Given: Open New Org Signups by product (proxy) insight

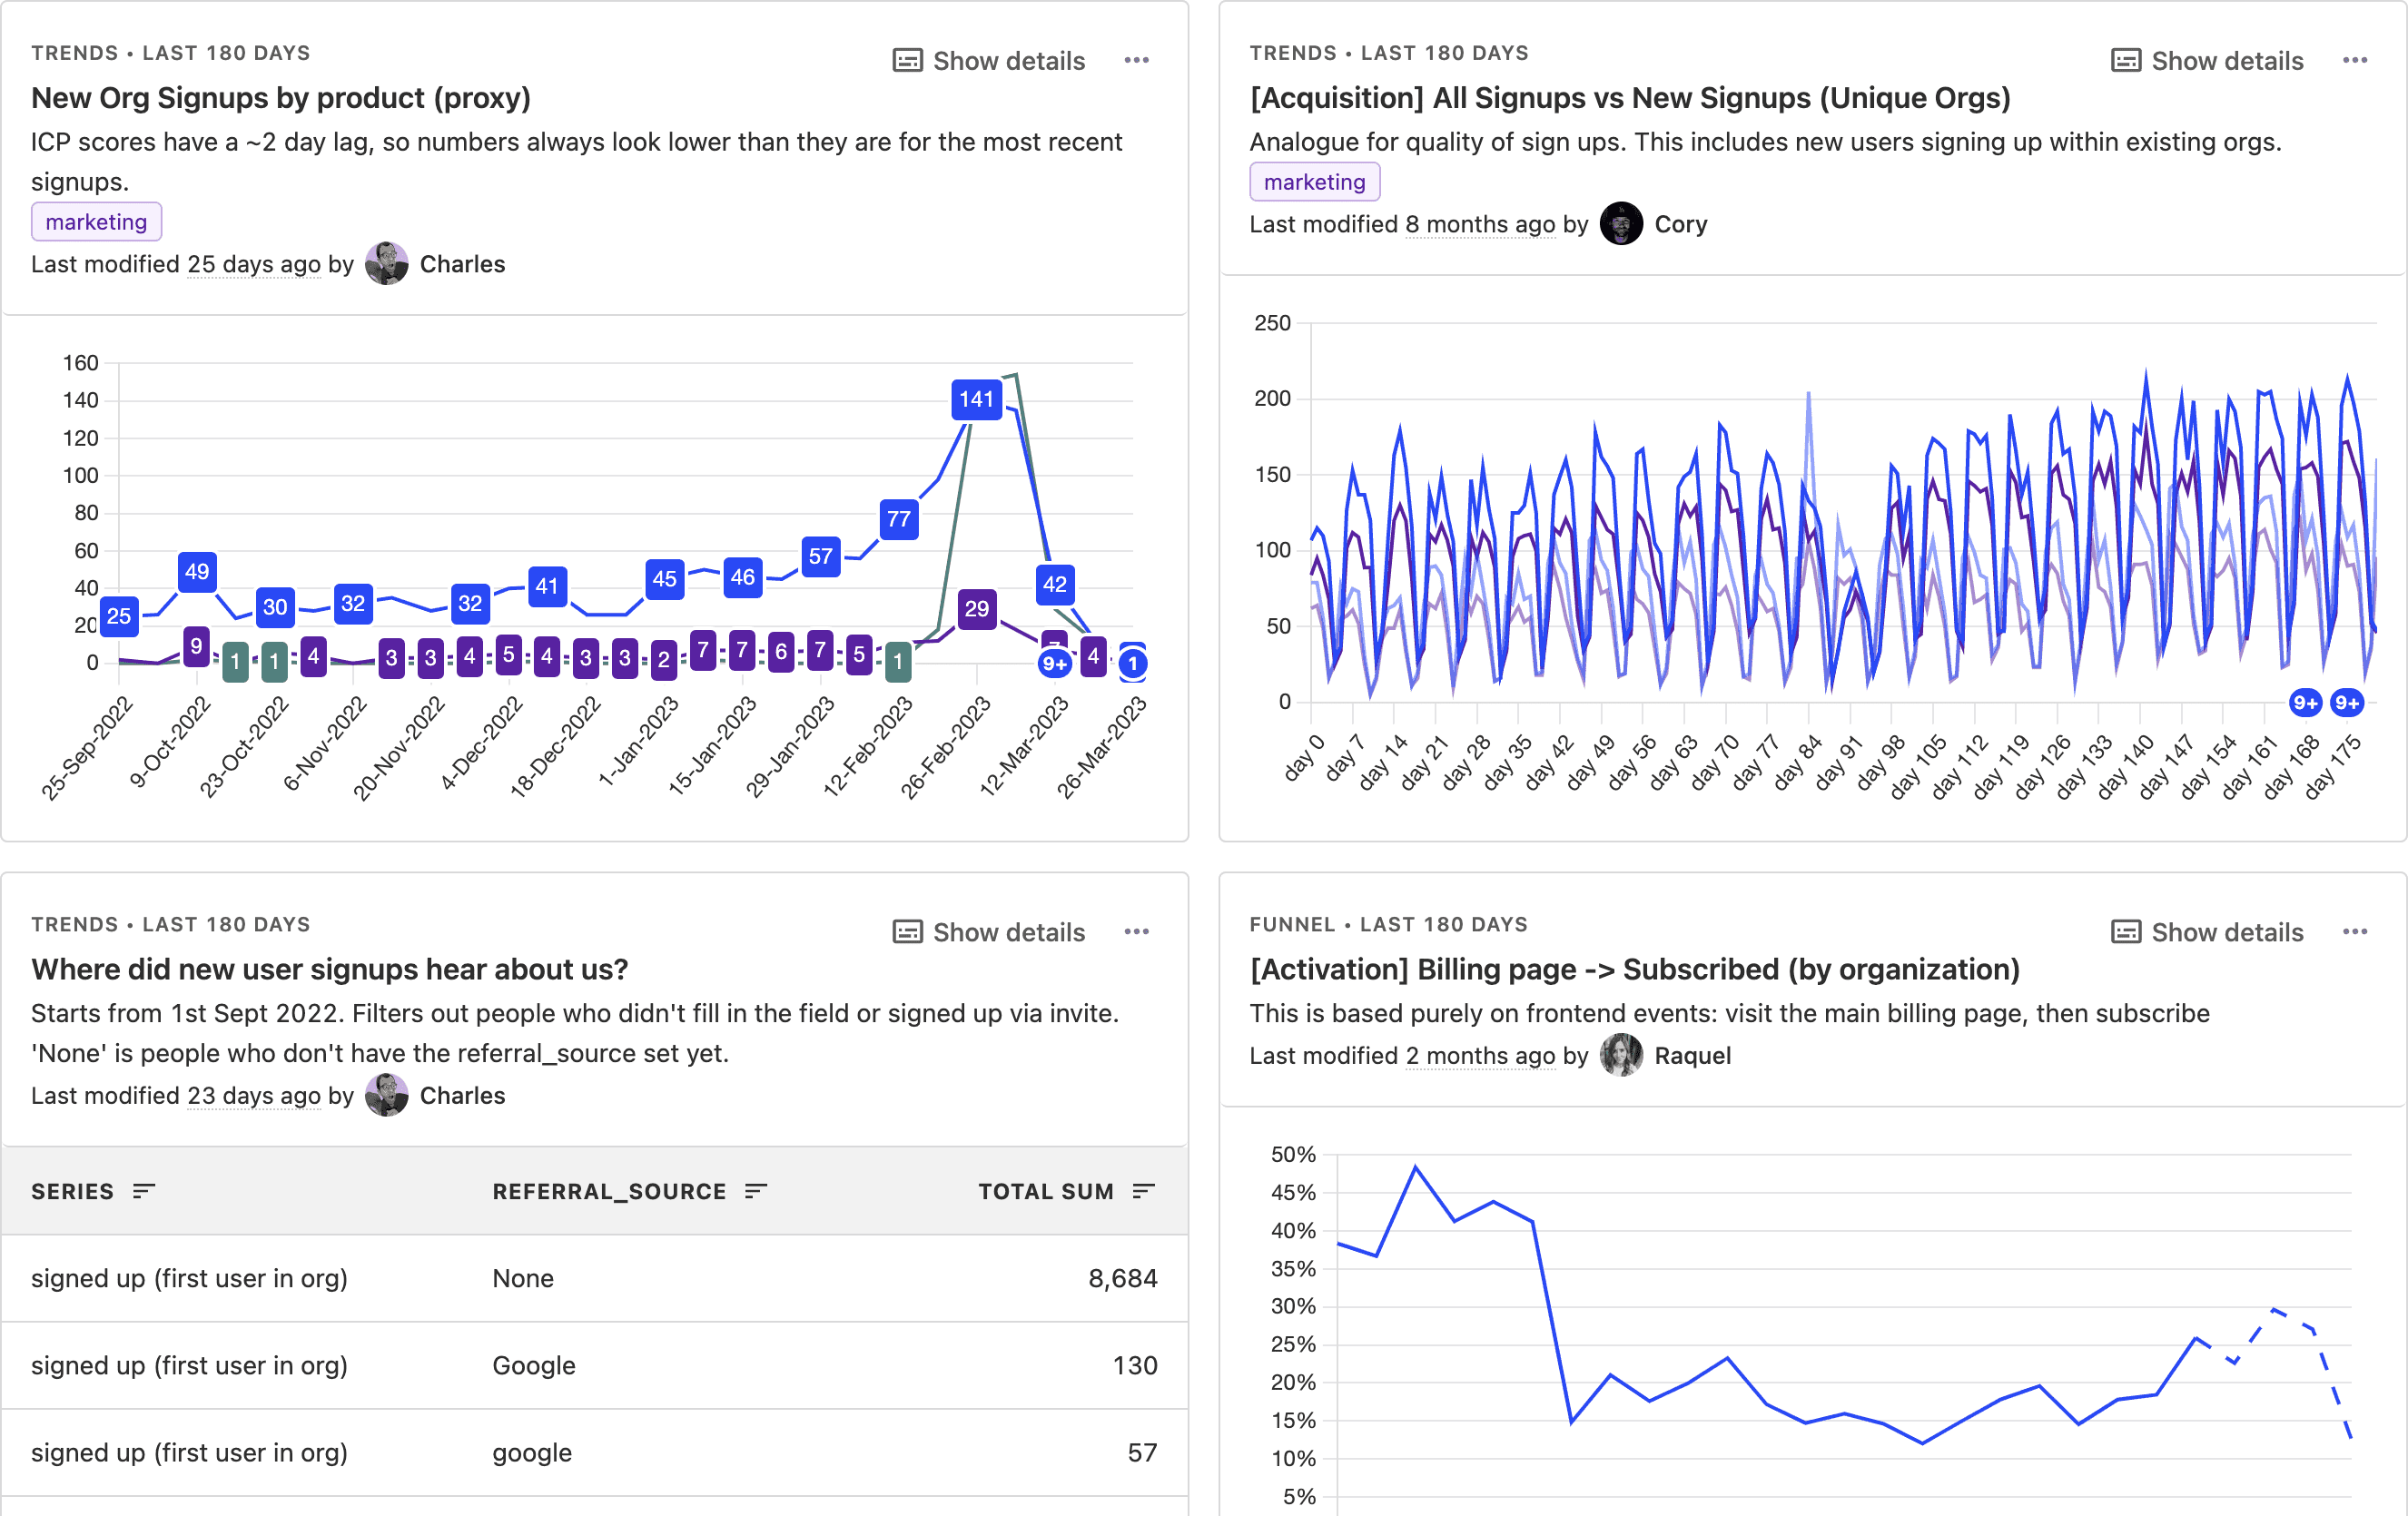Looking at the screenshot, I should tap(281, 98).
